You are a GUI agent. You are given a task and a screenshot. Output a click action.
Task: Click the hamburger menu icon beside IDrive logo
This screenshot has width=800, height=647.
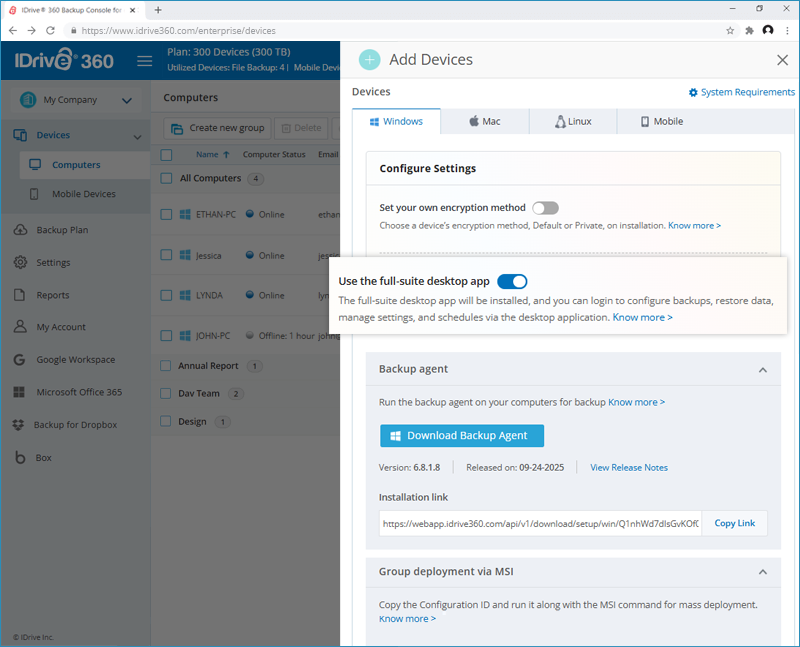point(144,61)
